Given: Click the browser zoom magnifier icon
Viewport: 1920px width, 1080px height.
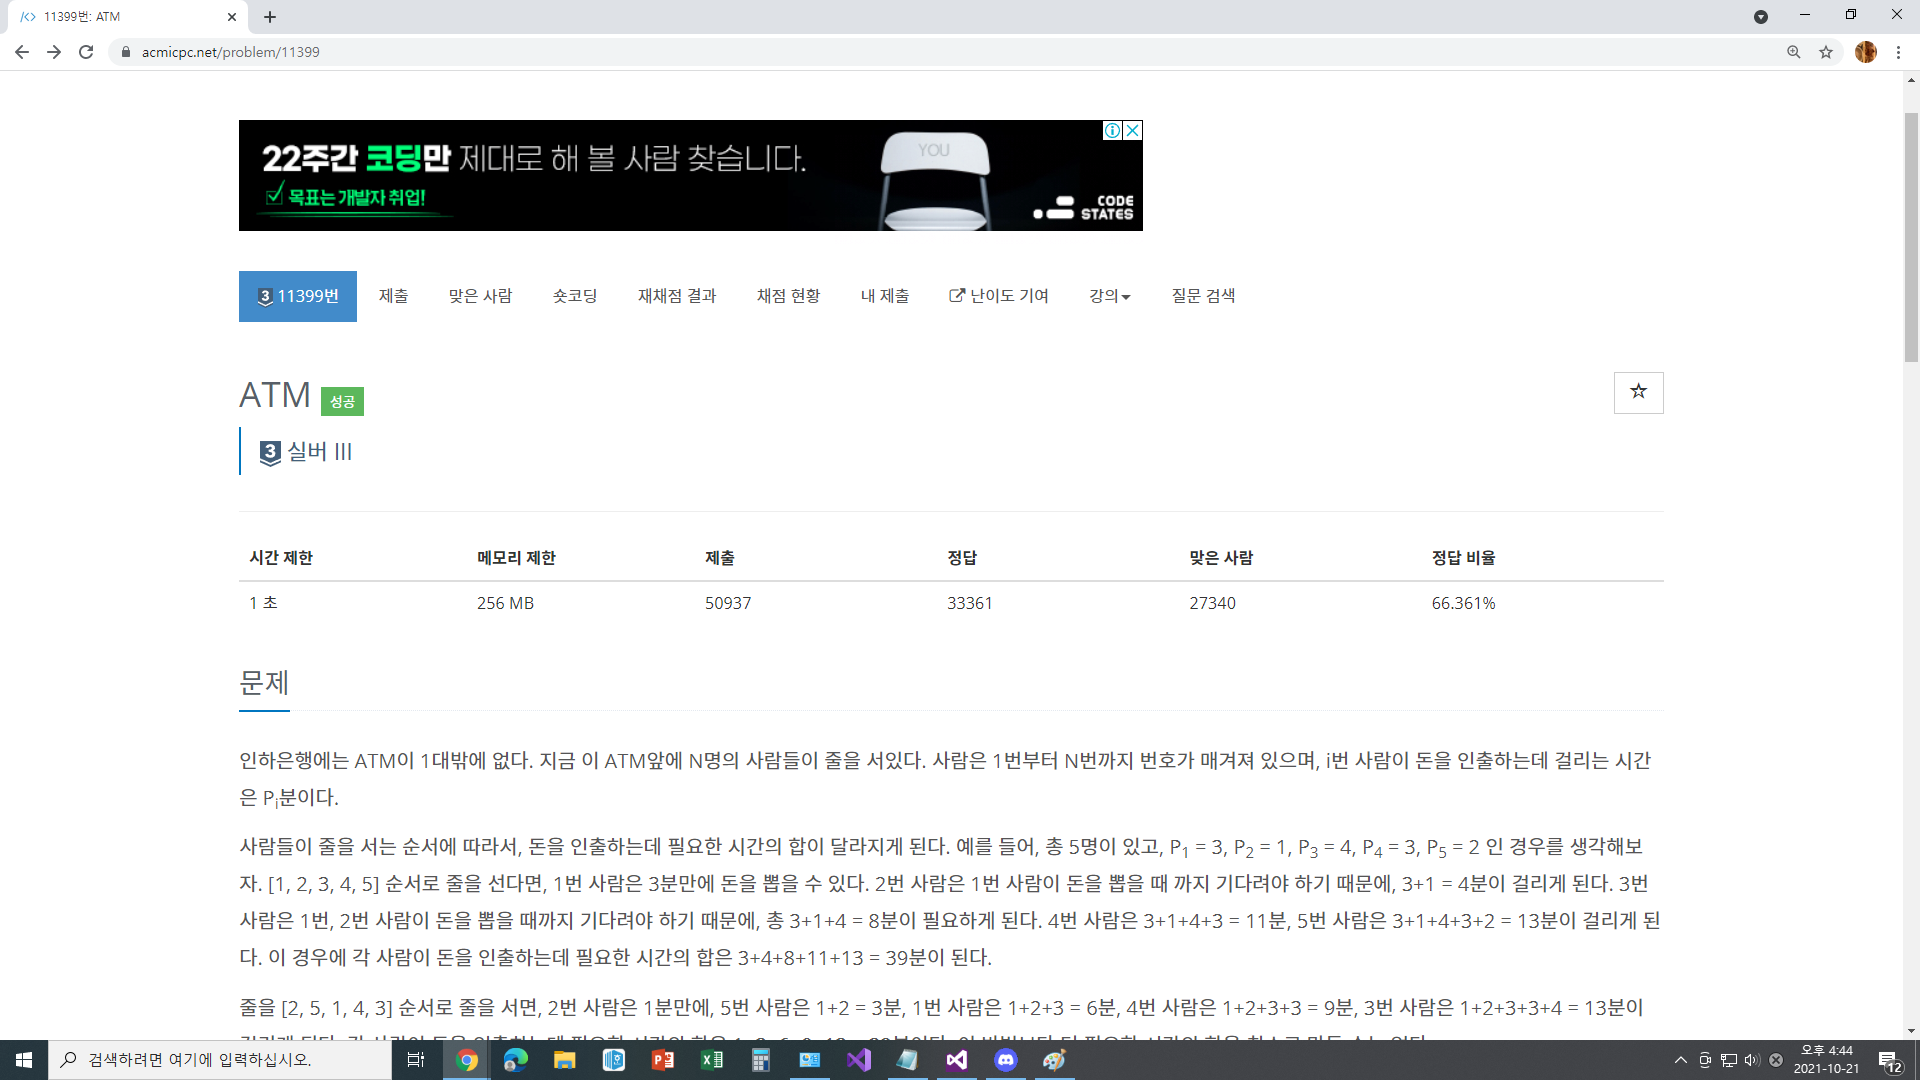Looking at the screenshot, I should [x=1794, y=52].
